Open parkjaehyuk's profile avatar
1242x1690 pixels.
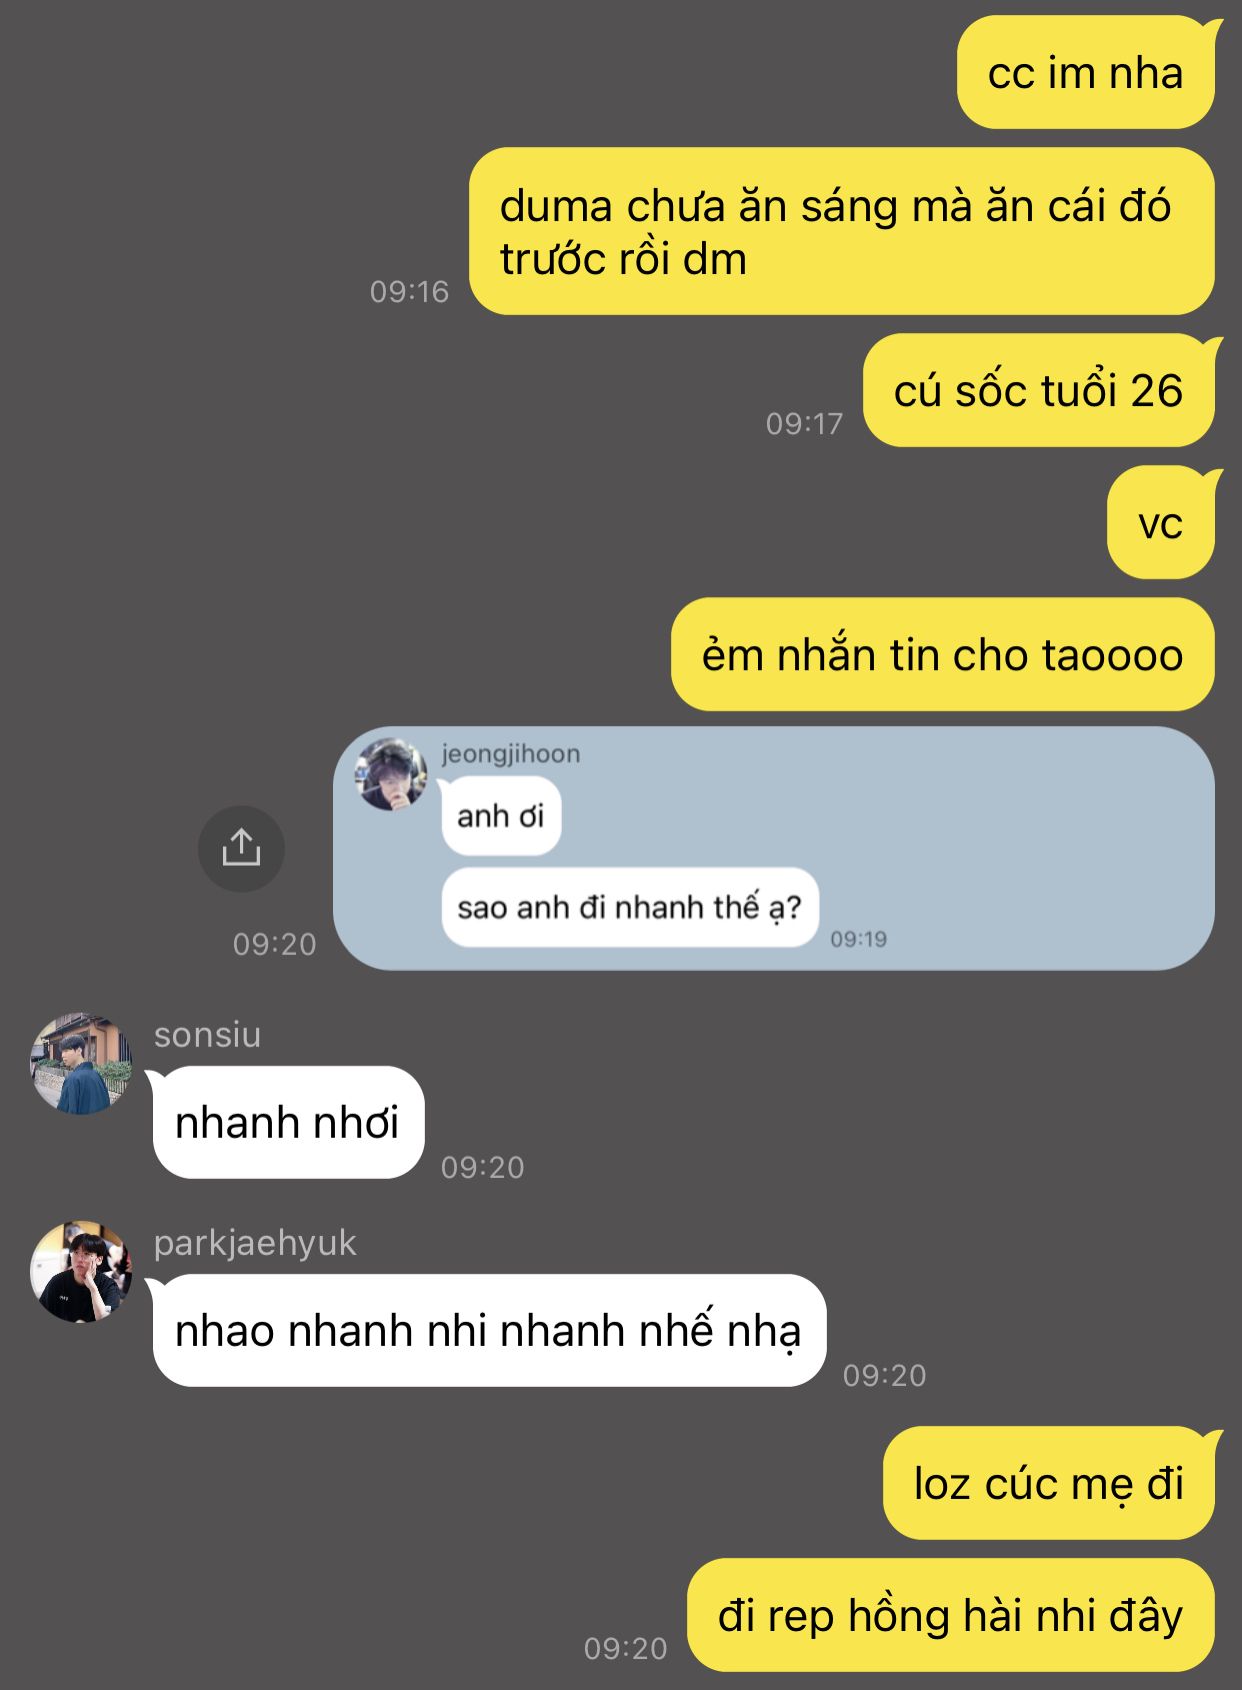coord(81,1271)
